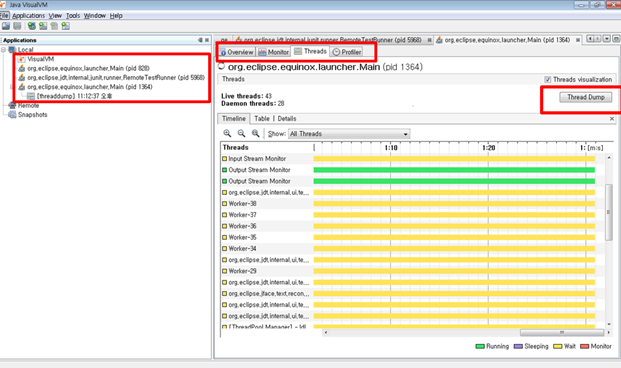Click the greyed Add VM Coredump toolbar icon
This screenshot has width=621, height=368.
click(54, 26)
